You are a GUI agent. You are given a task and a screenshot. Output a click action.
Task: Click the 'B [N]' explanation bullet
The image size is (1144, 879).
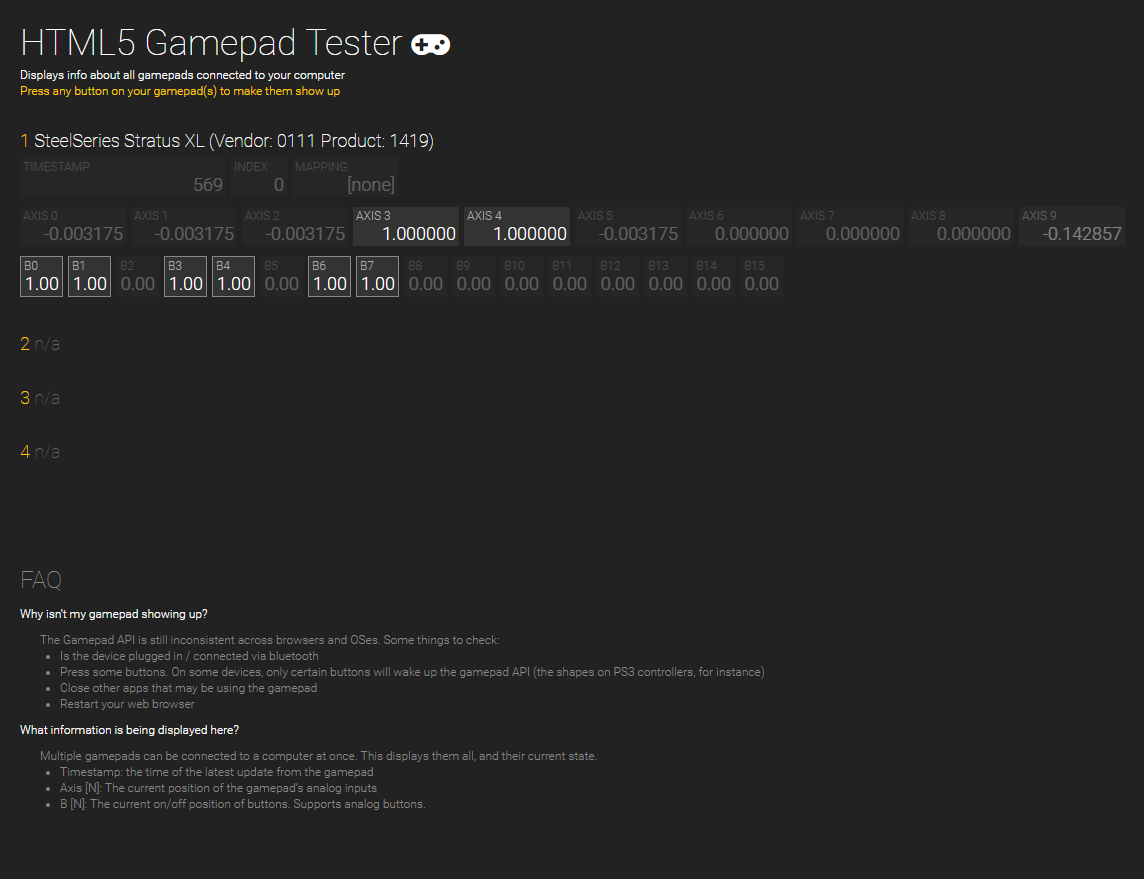coord(242,804)
